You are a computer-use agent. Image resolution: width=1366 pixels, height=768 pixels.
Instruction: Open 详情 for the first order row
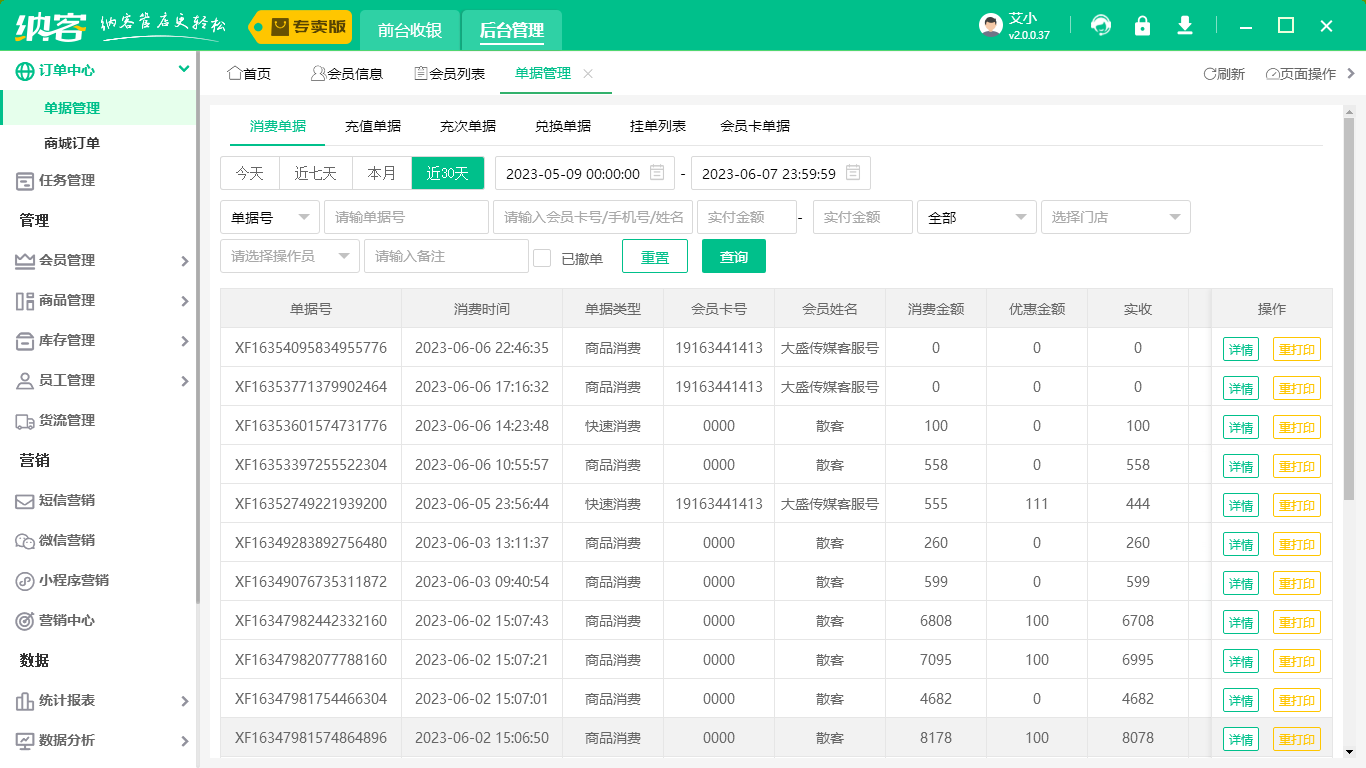[x=1241, y=348]
